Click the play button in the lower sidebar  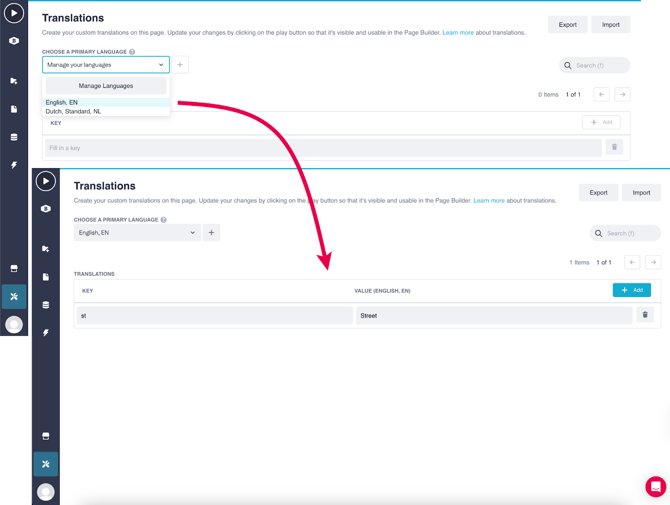pyautogui.click(x=46, y=181)
